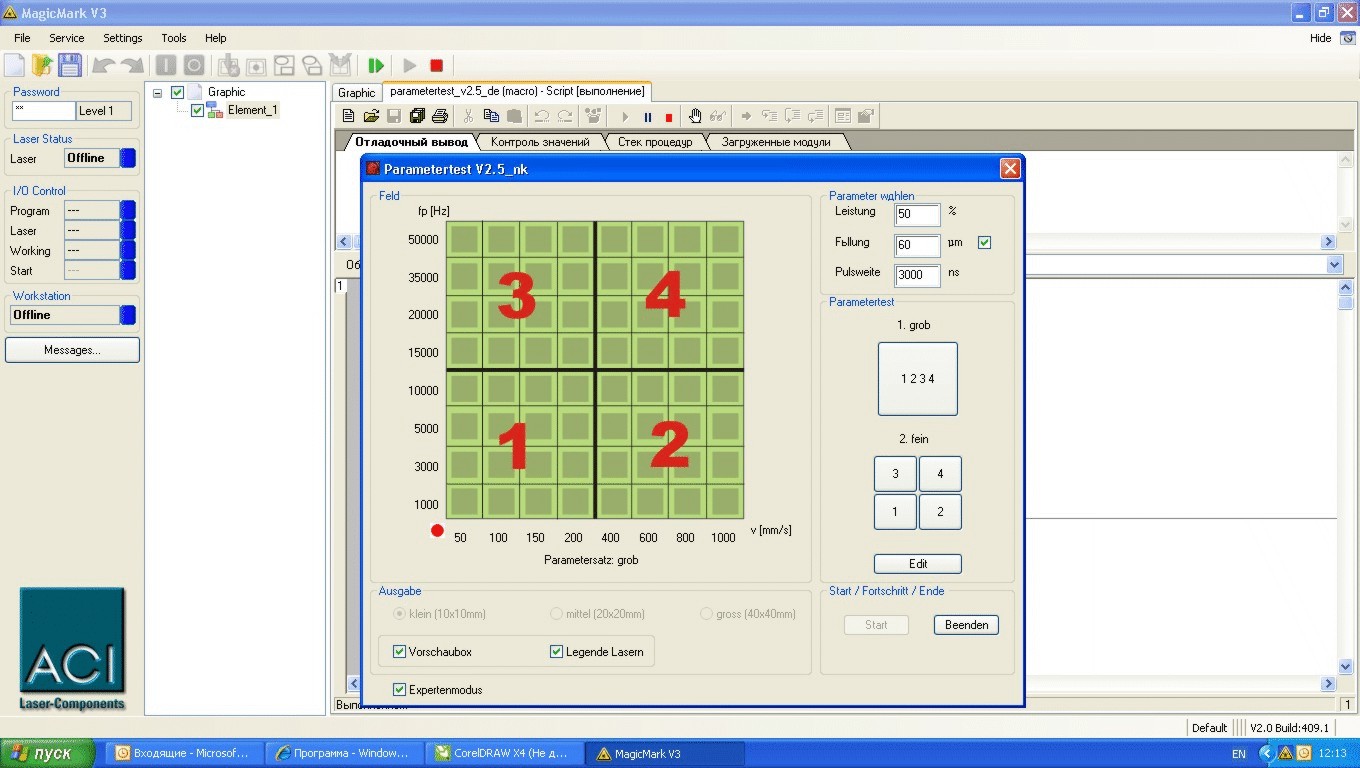The height and width of the screenshot is (768, 1360).
Task: Pause script with the blue pause icon
Action: point(648,117)
